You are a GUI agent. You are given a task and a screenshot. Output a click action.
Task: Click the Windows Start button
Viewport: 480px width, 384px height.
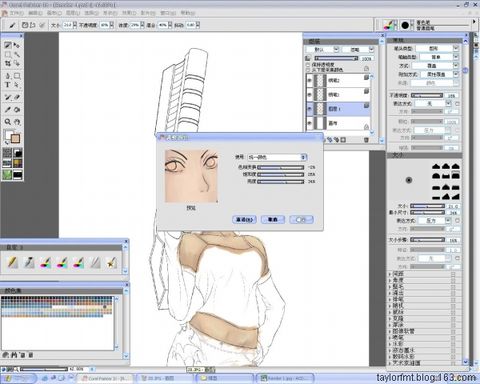[x=19, y=378]
